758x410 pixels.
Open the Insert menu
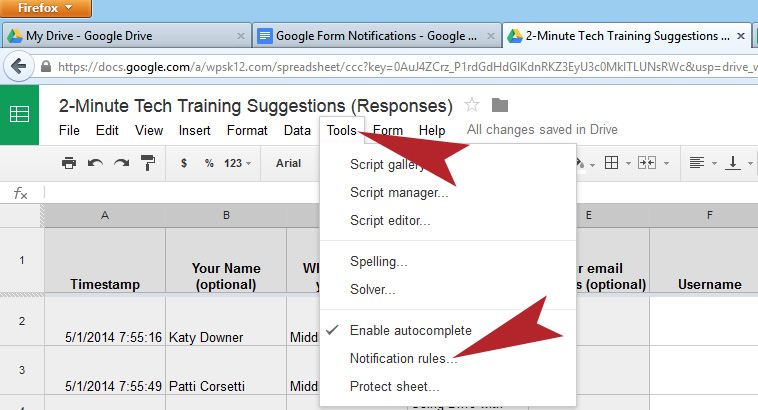(194, 131)
